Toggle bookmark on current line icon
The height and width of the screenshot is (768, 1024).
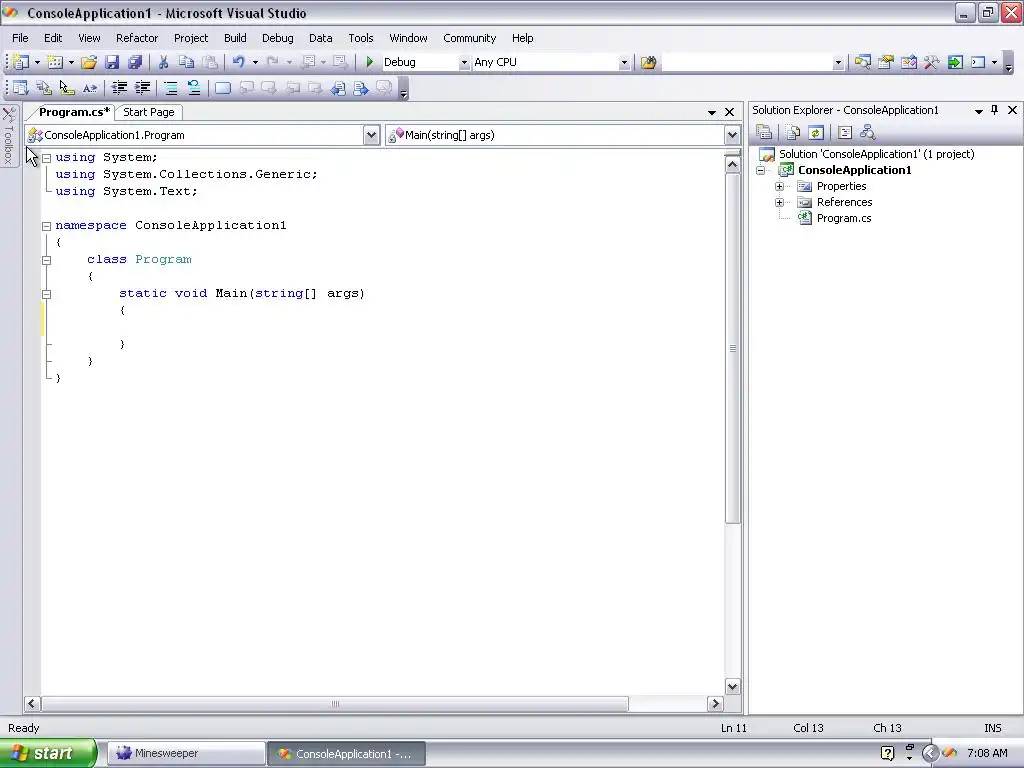click(223, 88)
